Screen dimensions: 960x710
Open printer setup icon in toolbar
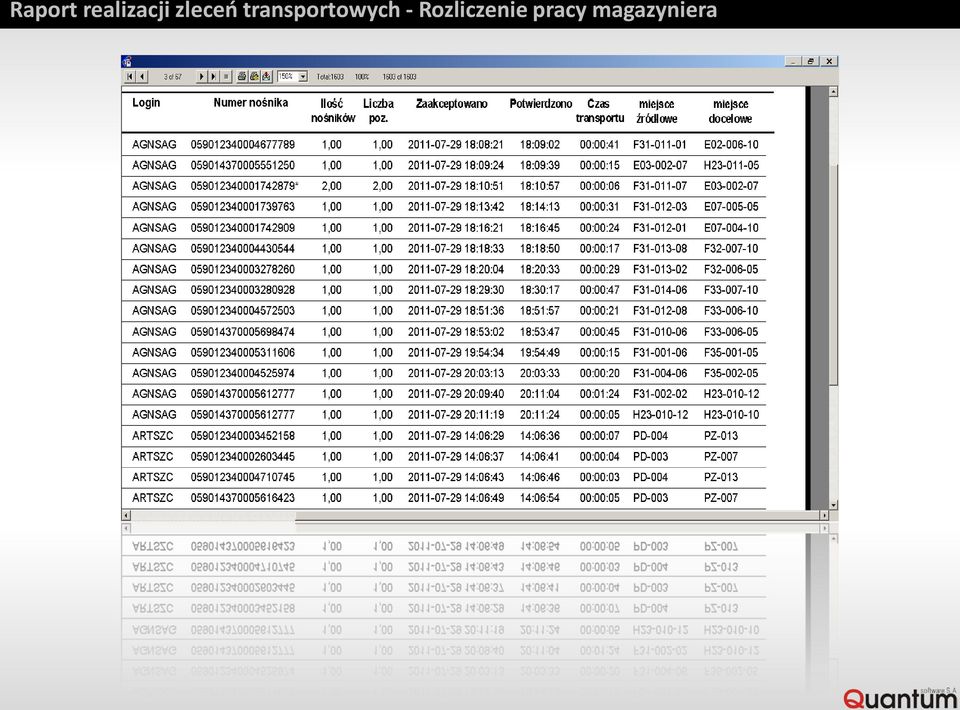click(x=254, y=77)
